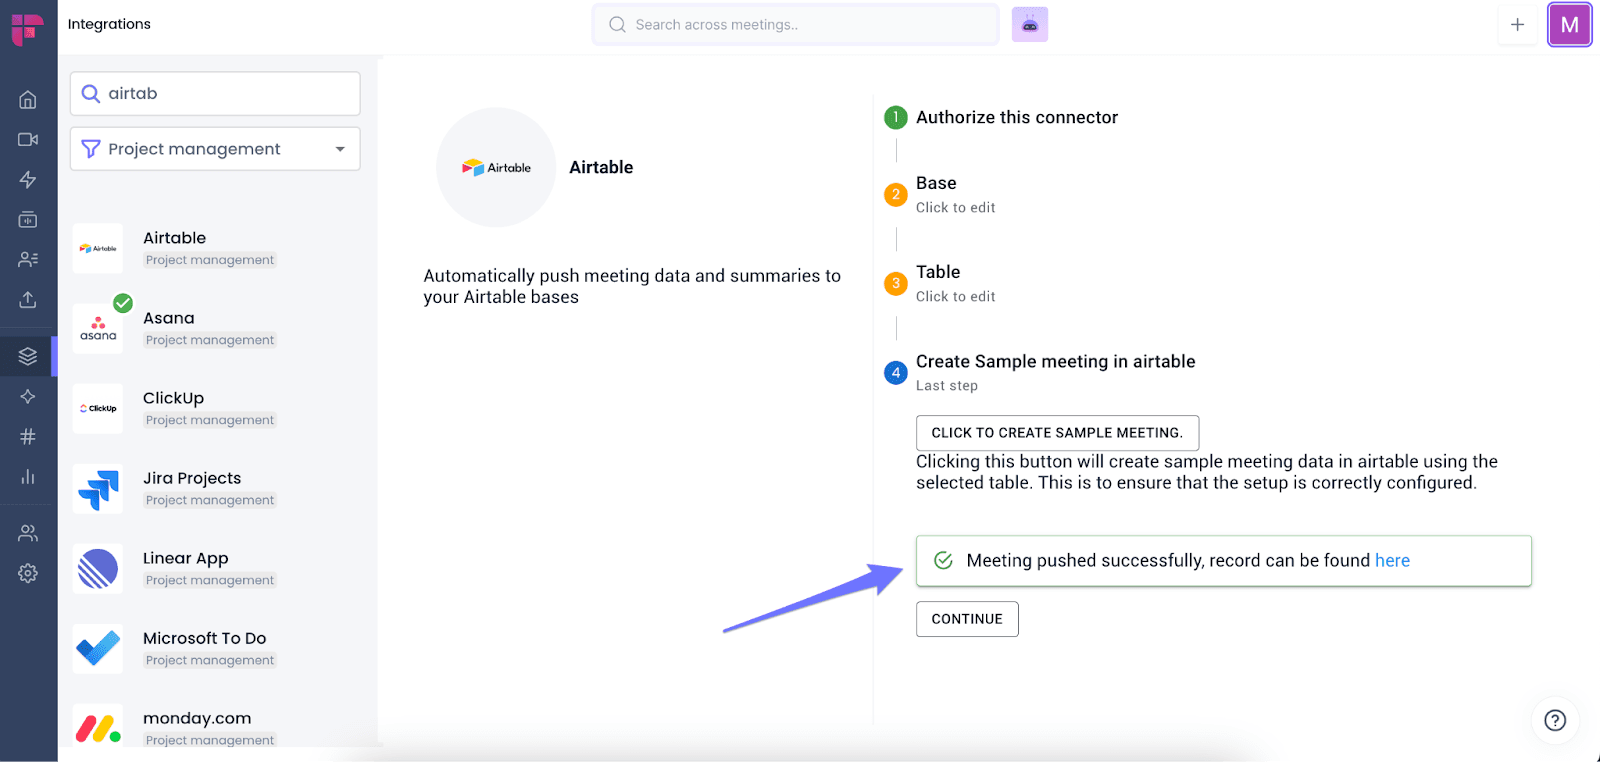Open the video camera meetings icon
The width and height of the screenshot is (1600, 762).
[x=28, y=139]
